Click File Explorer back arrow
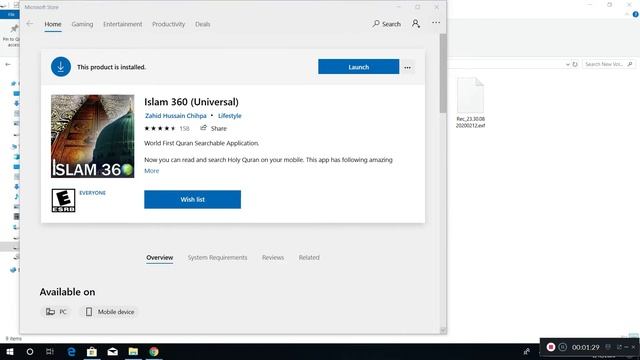This screenshot has width=640, height=360. 8,64
